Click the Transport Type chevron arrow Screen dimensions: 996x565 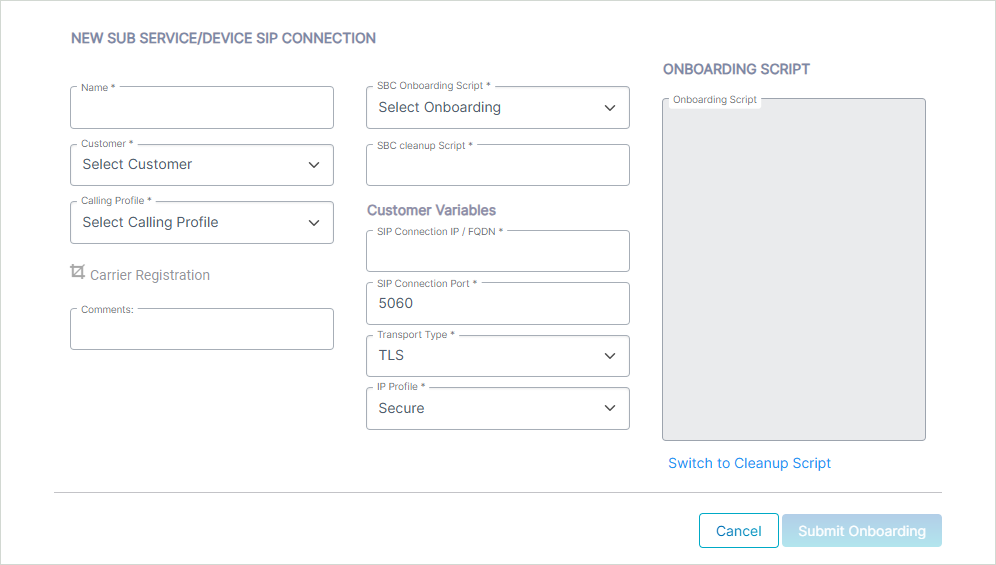[610, 356]
